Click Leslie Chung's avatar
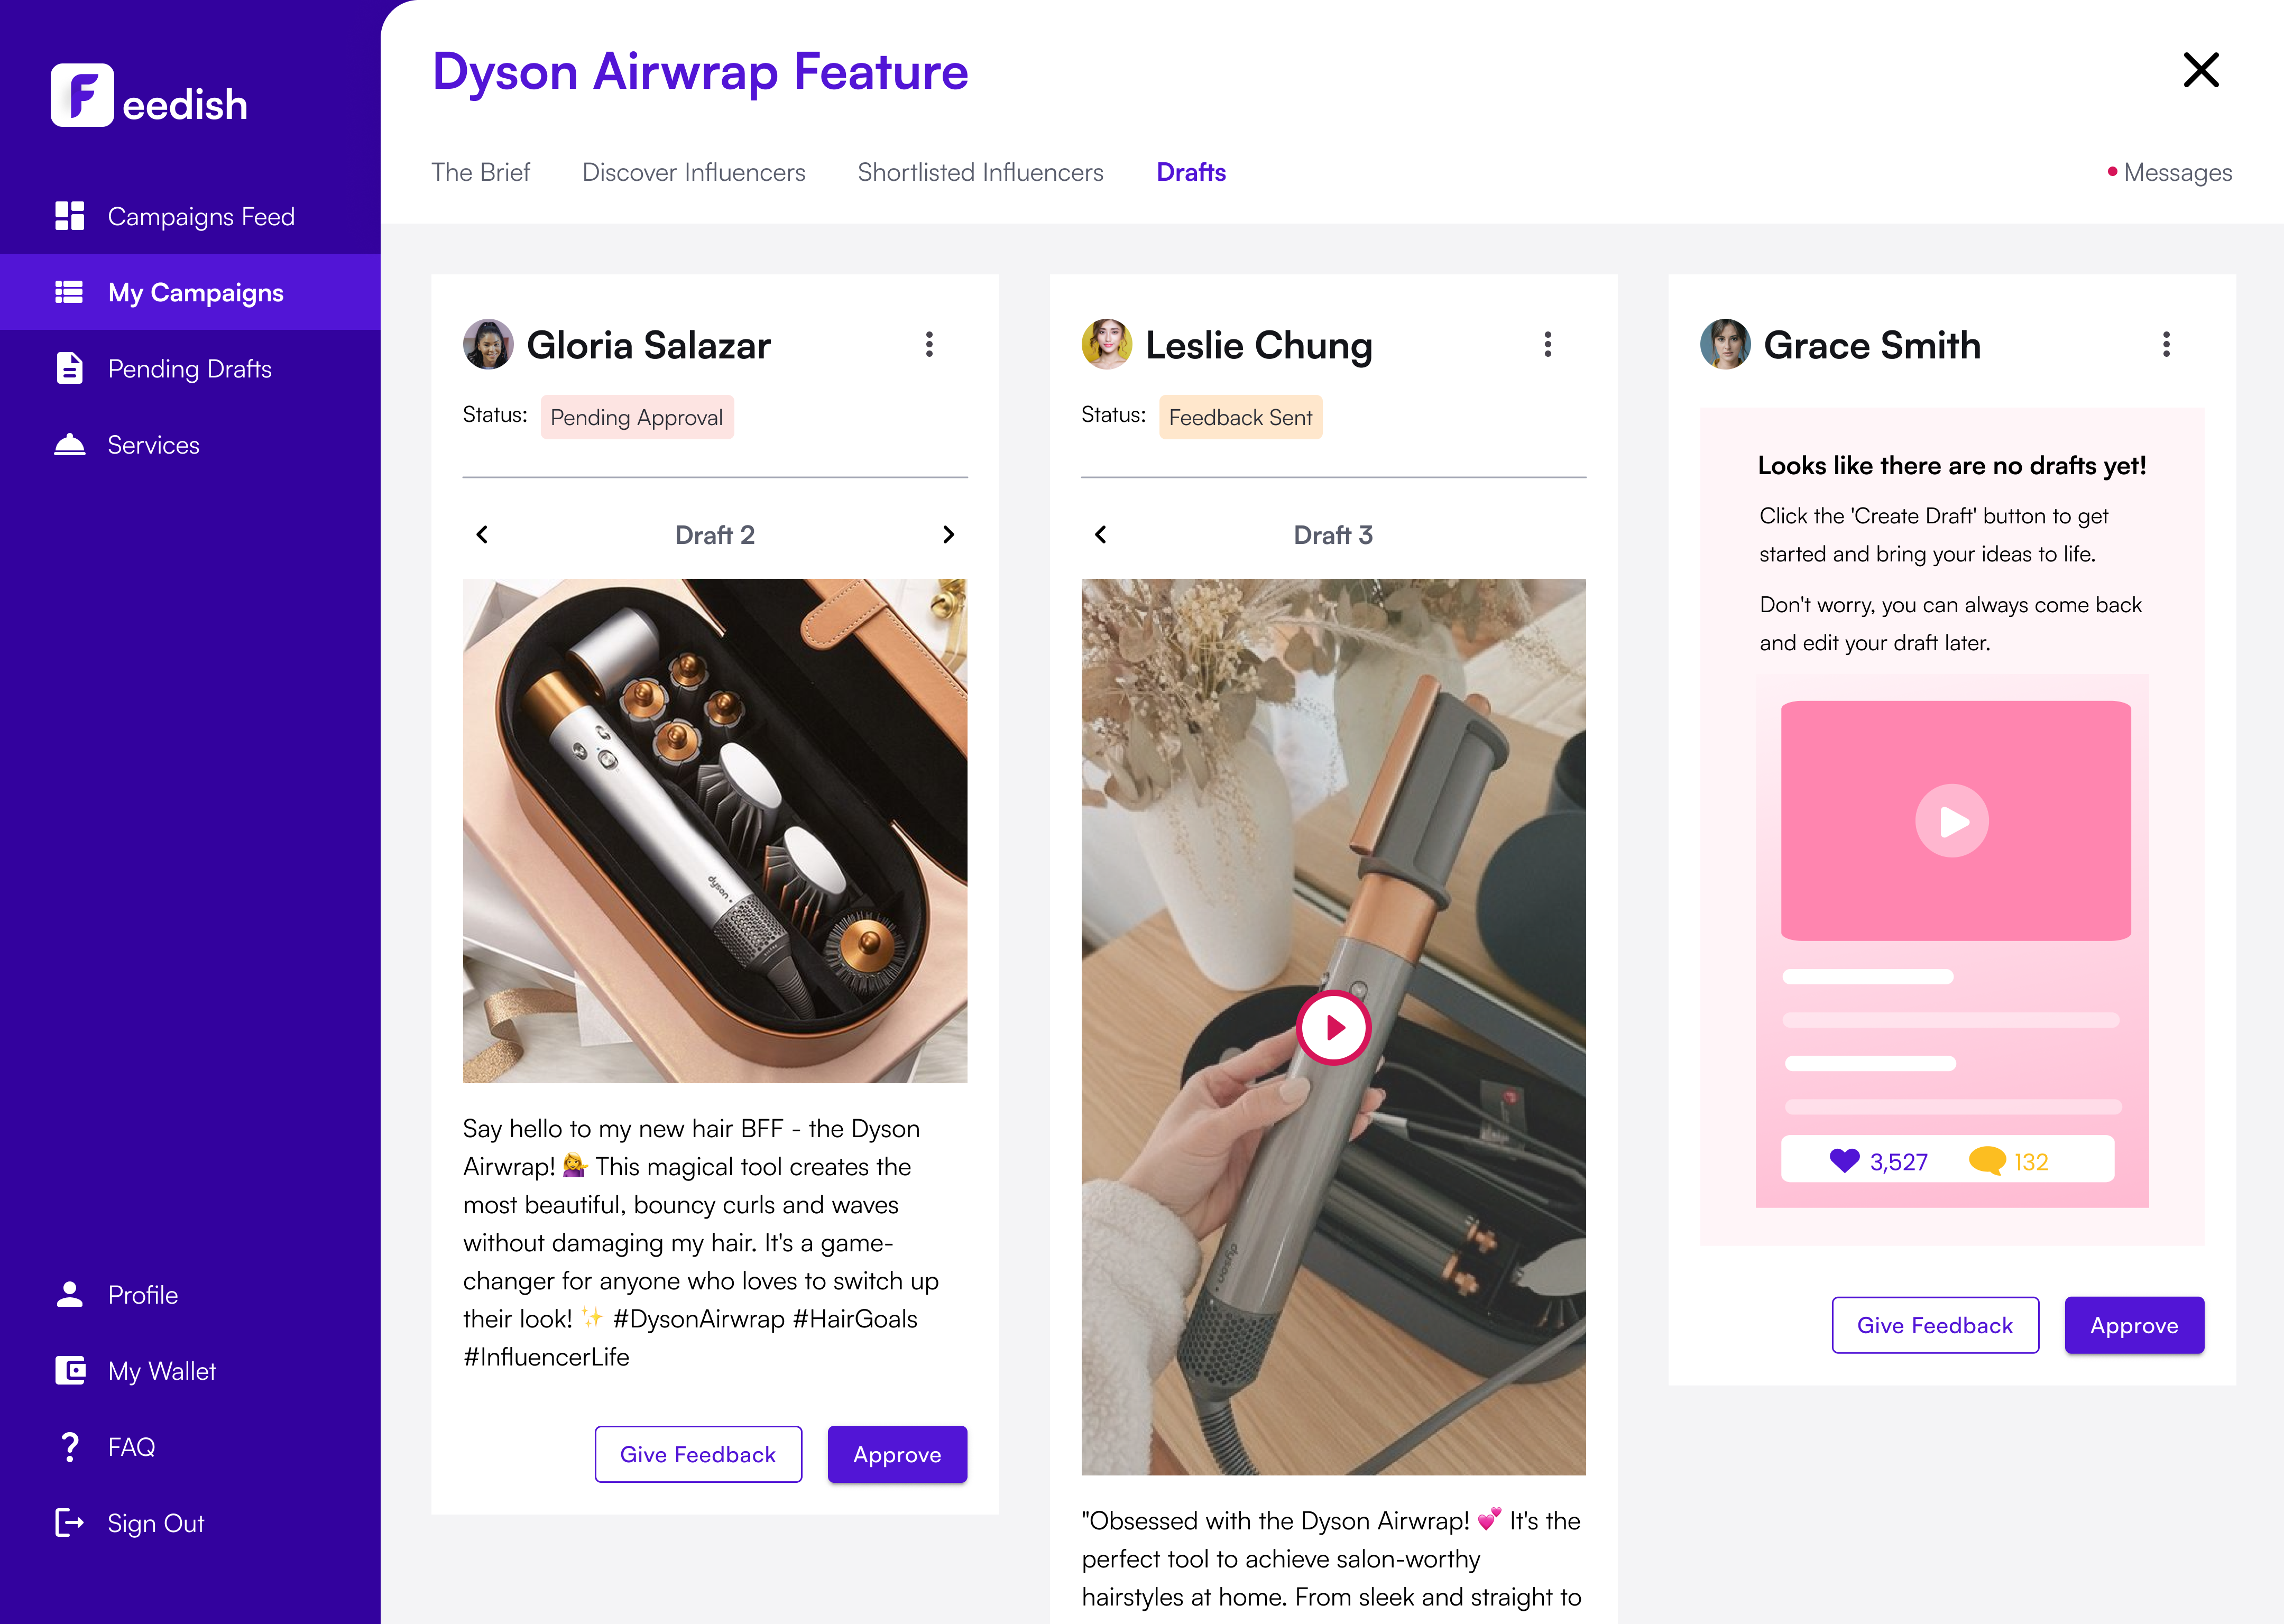 [x=1106, y=344]
